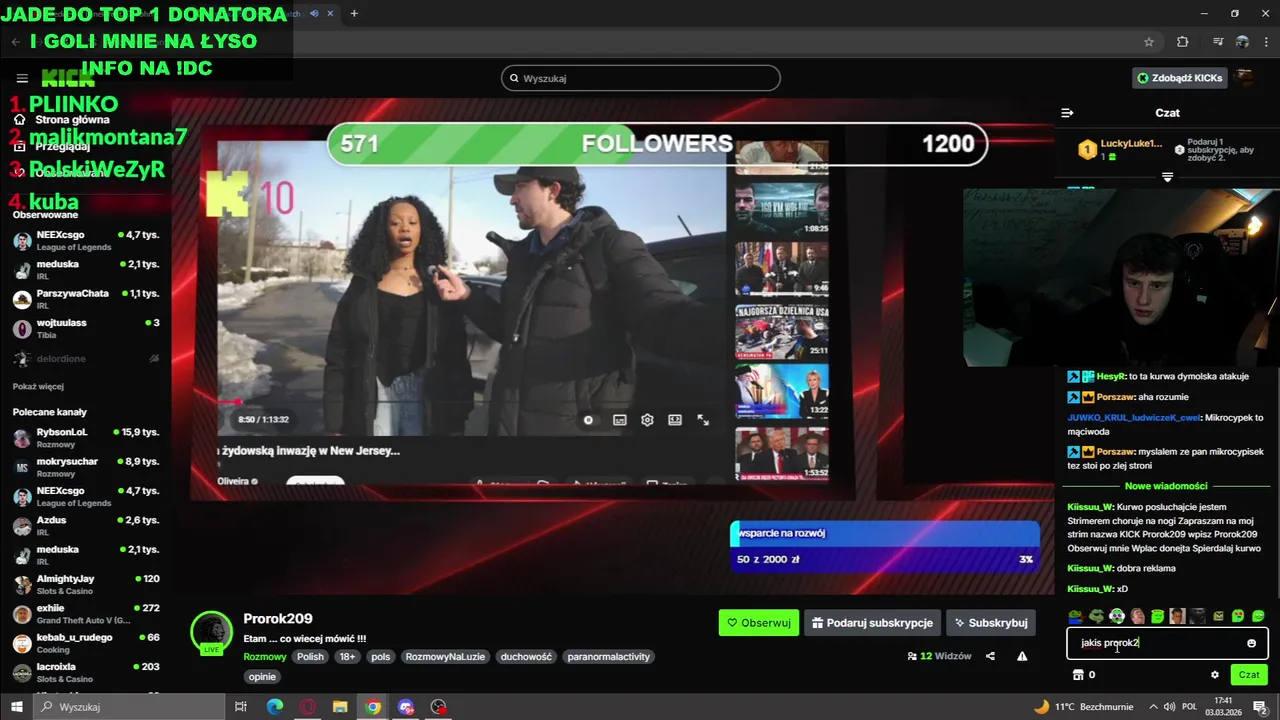
Task: Click the Obserwuj follow button
Action: 758,623
